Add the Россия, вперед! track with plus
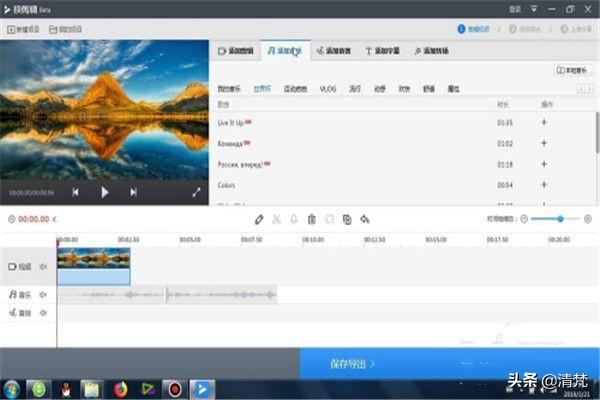 pyautogui.click(x=544, y=164)
